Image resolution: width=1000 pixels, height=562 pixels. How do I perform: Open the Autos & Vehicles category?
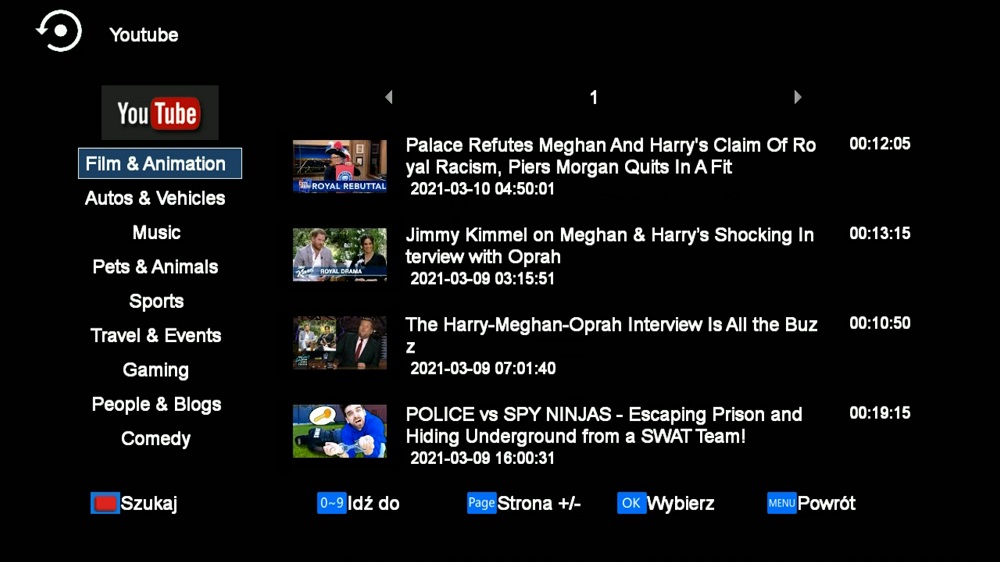pyautogui.click(x=155, y=198)
